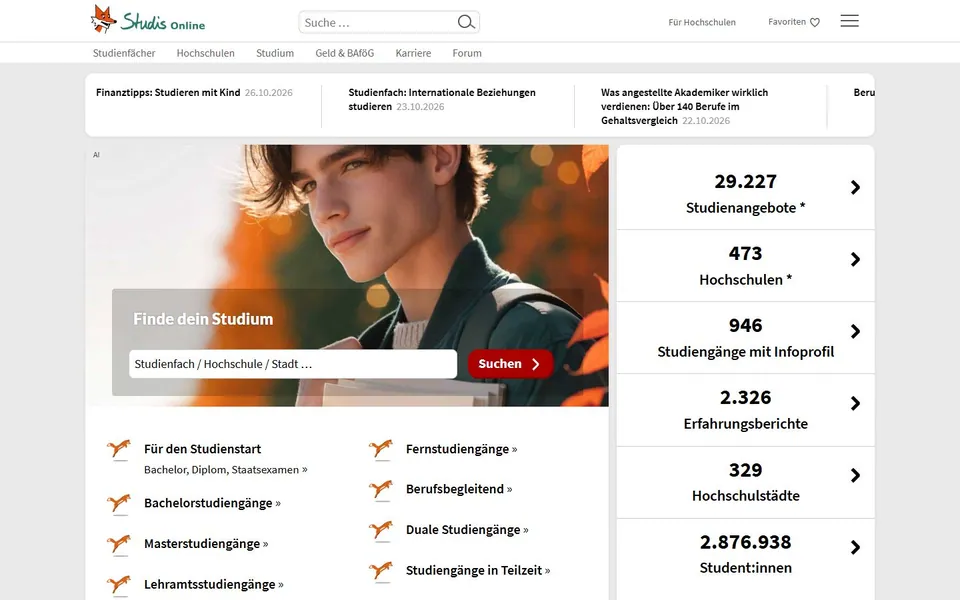The image size is (960, 600).
Task: Click the red Suchen button
Action: (510, 364)
